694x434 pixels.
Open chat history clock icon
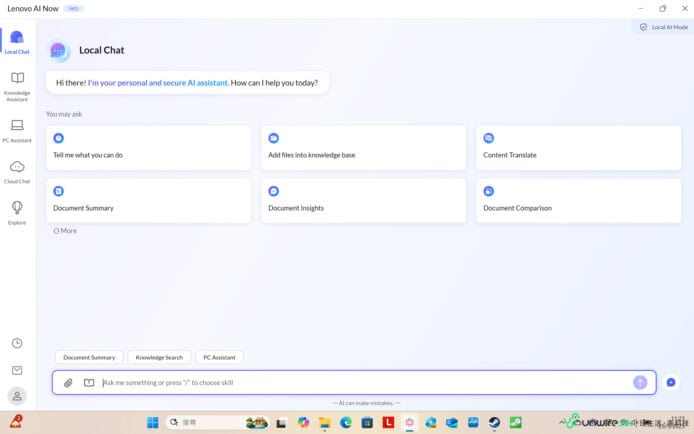[x=17, y=343]
